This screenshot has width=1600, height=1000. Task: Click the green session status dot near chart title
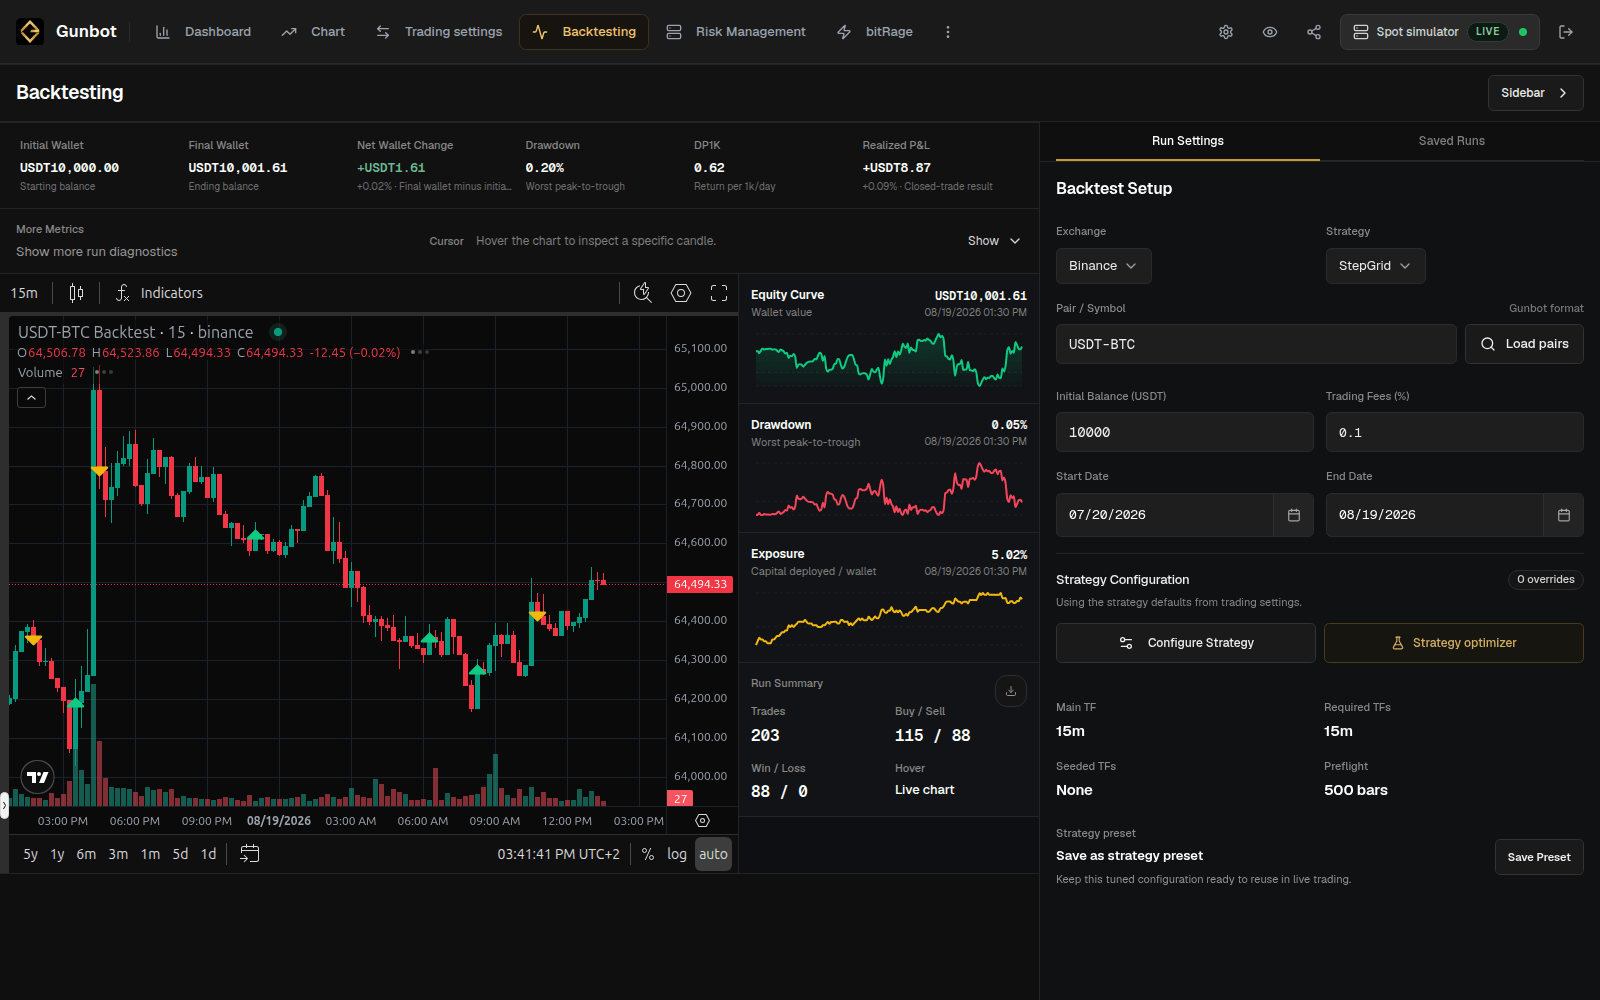coord(278,332)
